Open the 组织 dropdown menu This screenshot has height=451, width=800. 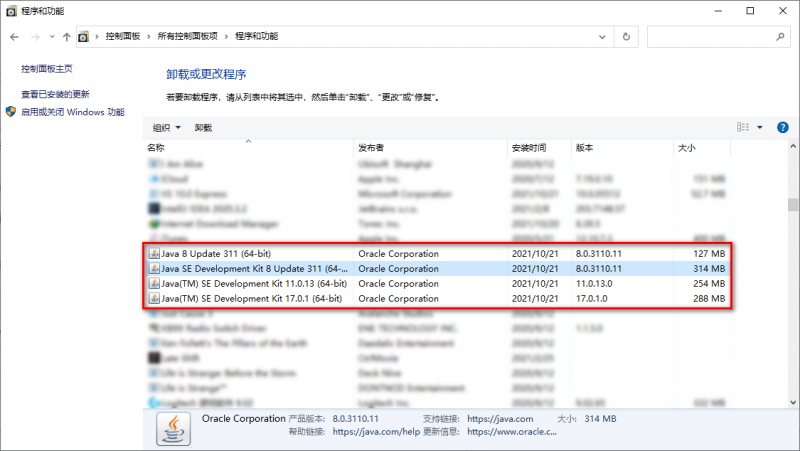point(166,128)
